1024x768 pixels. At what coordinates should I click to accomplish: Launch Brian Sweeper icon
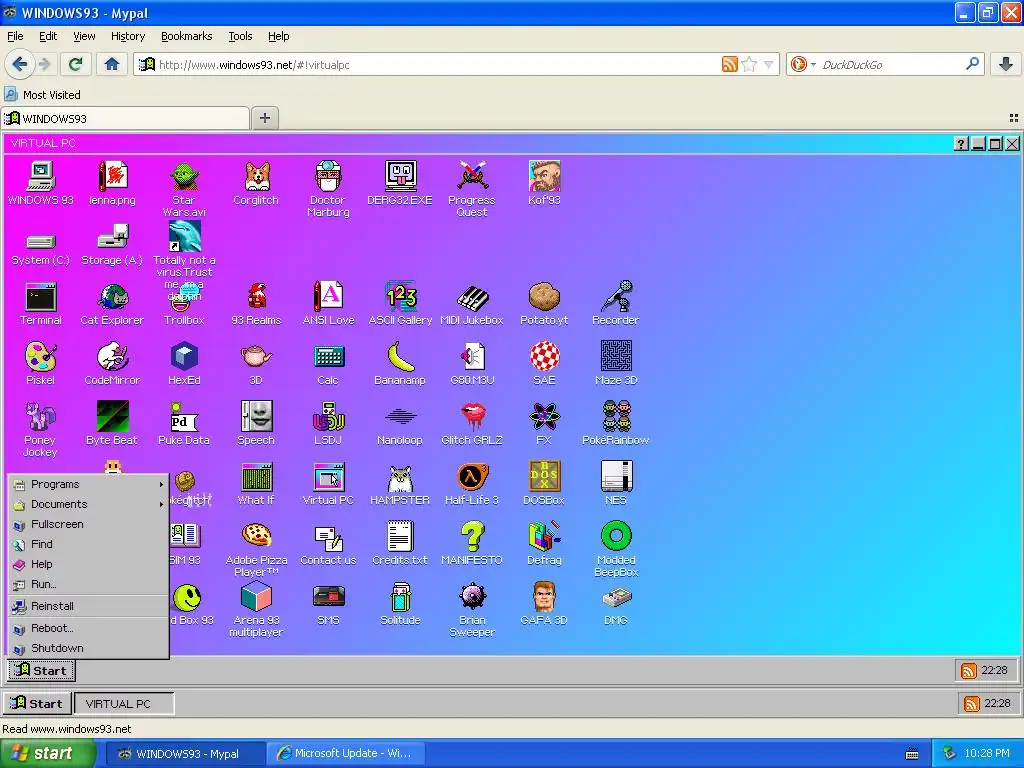coord(472,609)
